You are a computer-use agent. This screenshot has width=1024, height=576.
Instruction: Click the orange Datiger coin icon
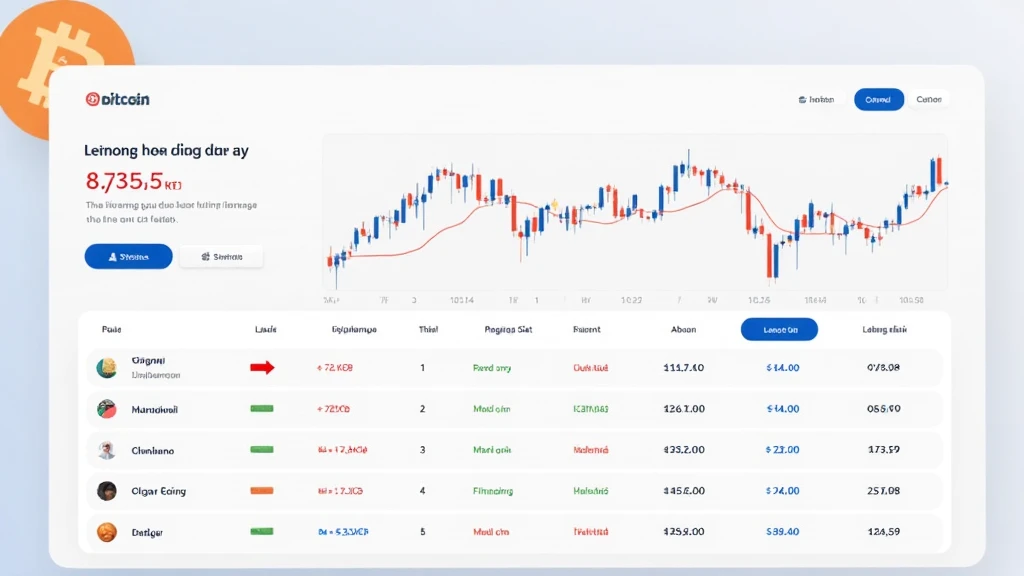pyautogui.click(x=107, y=532)
